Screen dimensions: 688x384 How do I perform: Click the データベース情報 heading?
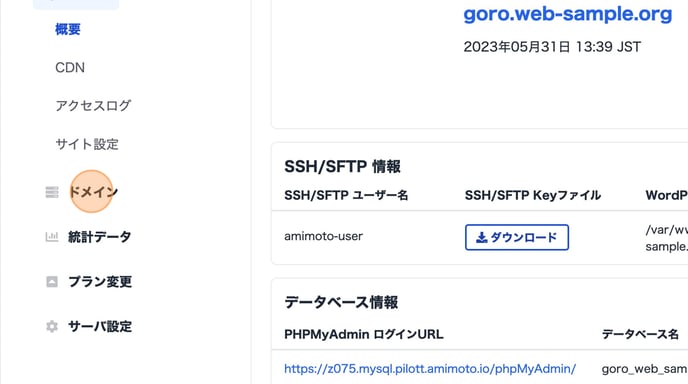[x=341, y=302]
